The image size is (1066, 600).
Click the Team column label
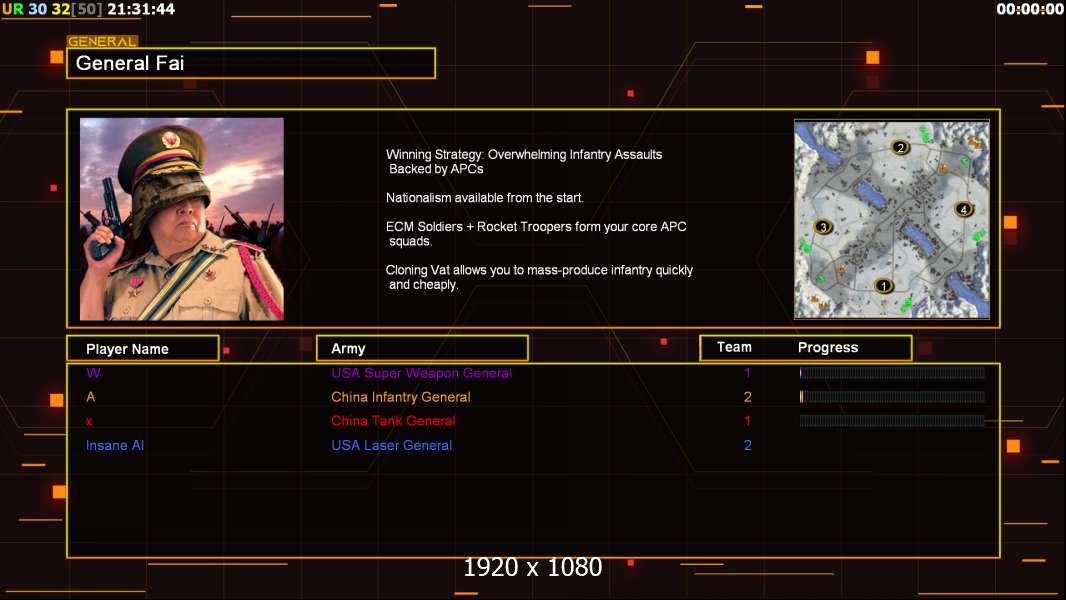[x=734, y=347]
